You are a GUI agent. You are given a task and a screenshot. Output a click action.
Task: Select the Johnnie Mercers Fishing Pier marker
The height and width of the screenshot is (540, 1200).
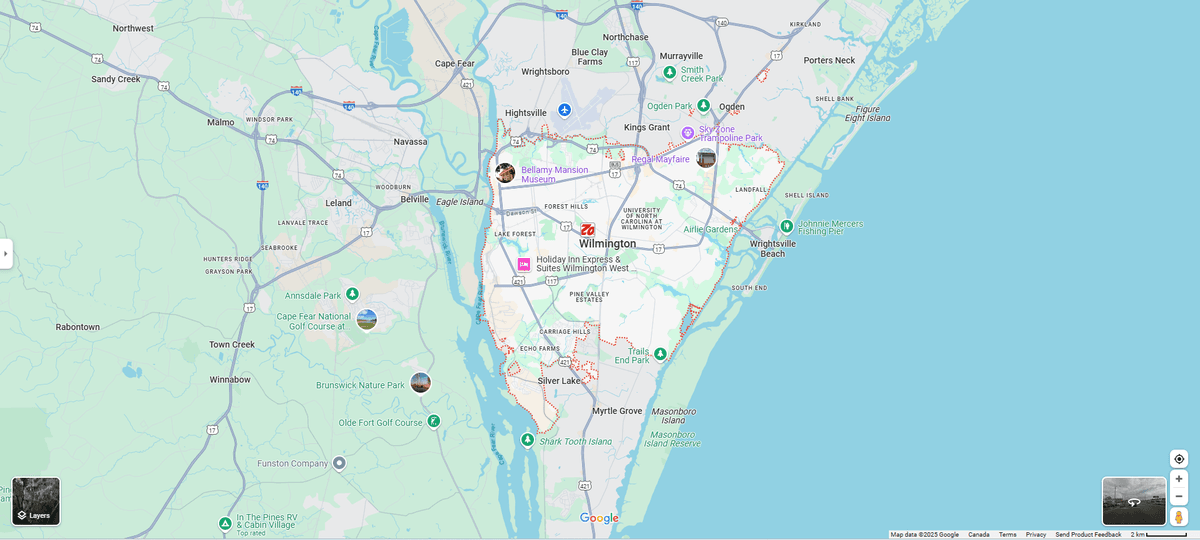787,226
